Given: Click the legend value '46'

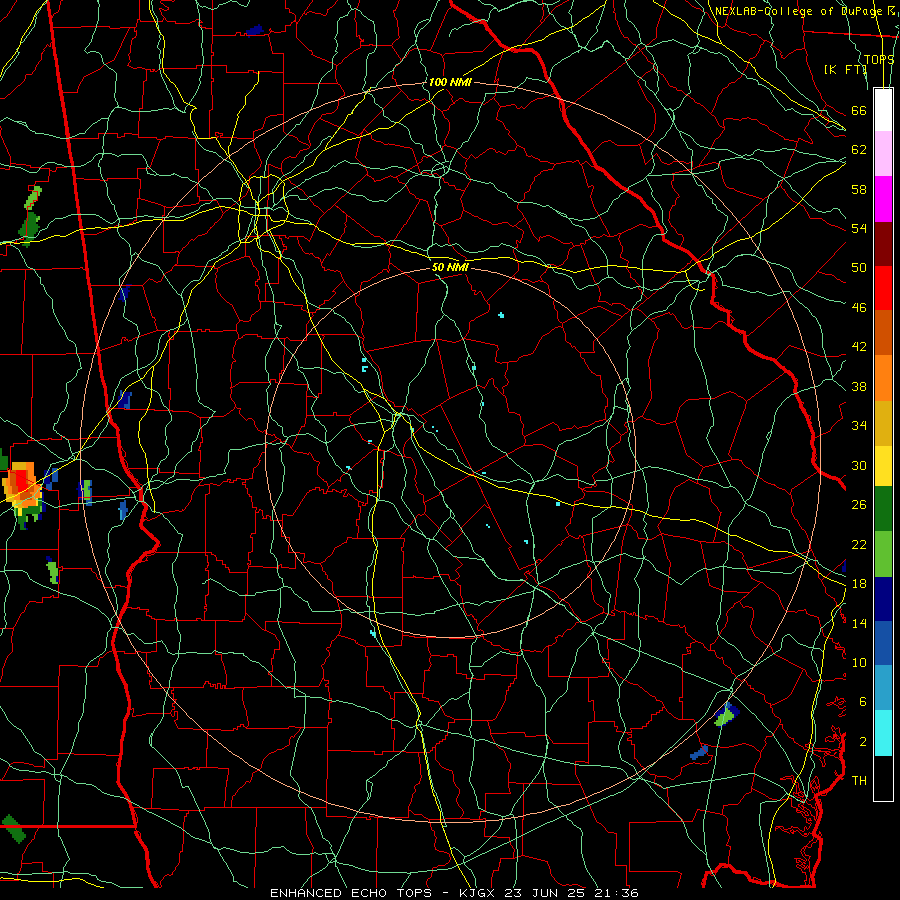Looking at the screenshot, I should [859, 307].
